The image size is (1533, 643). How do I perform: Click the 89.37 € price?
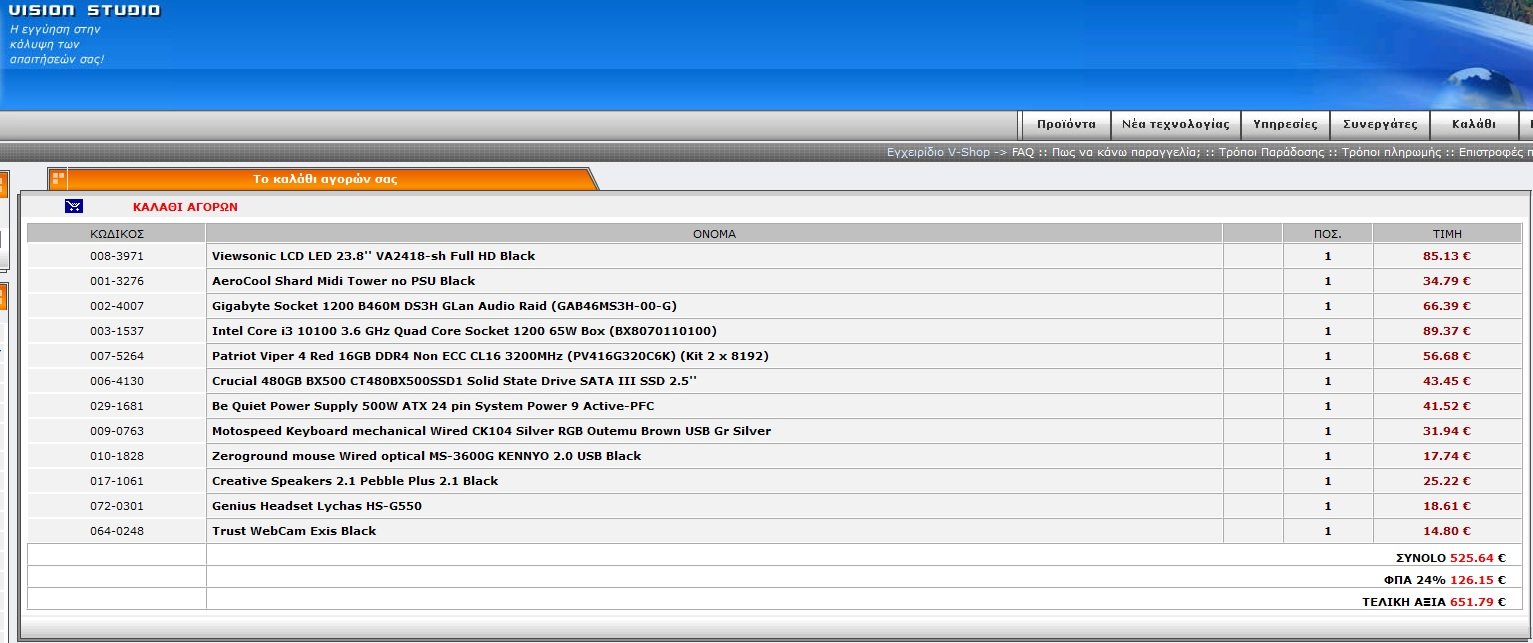pos(1447,331)
